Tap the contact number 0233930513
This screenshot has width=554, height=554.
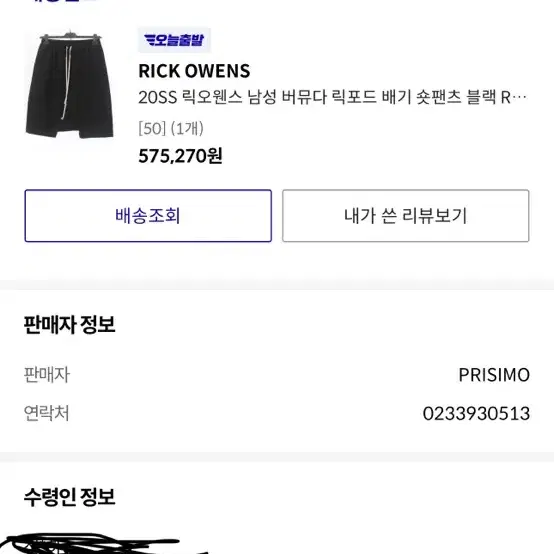coord(476,413)
